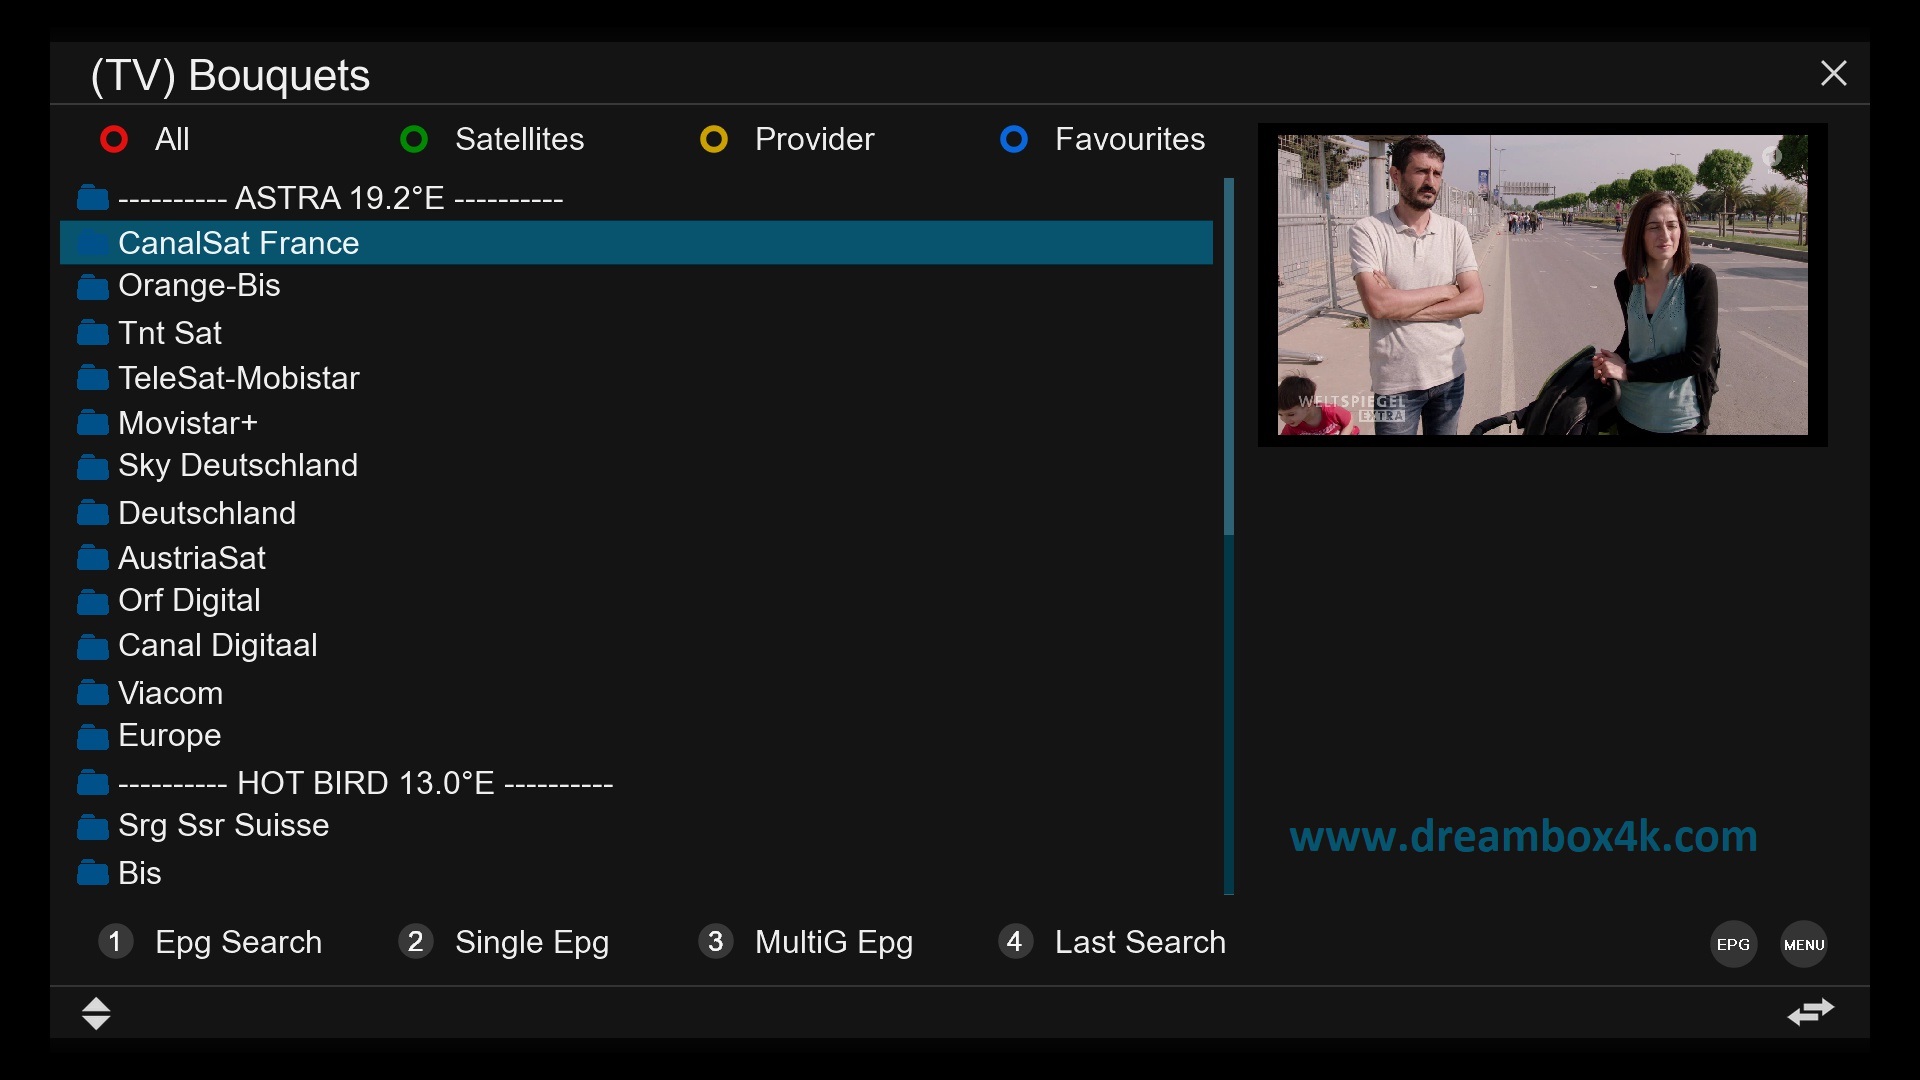1920x1080 pixels.
Task: Switch to the Favourites view
Action: (1130, 139)
